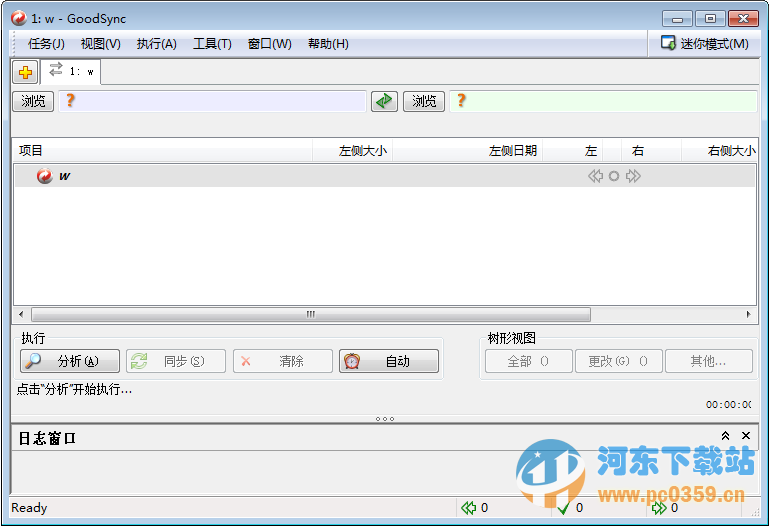The image size is (770, 526).
Task: Click the scrollbar left arrow
Action: pos(21,314)
